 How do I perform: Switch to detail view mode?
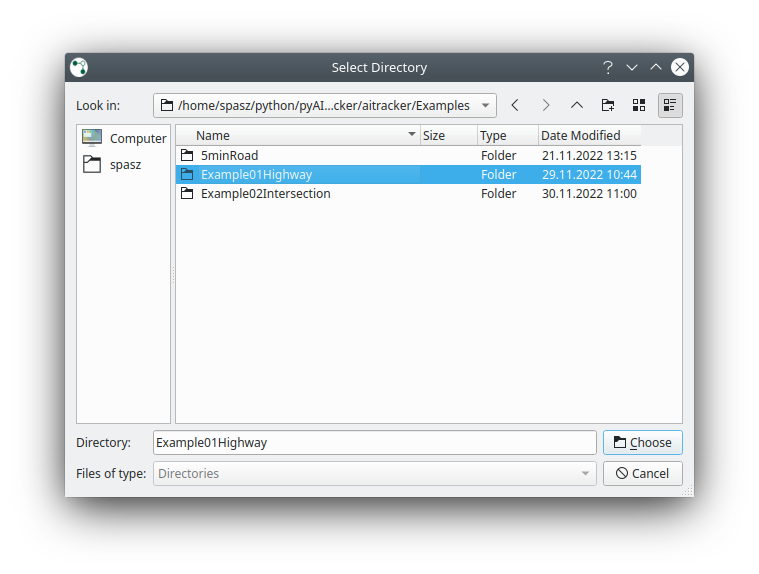(x=670, y=105)
